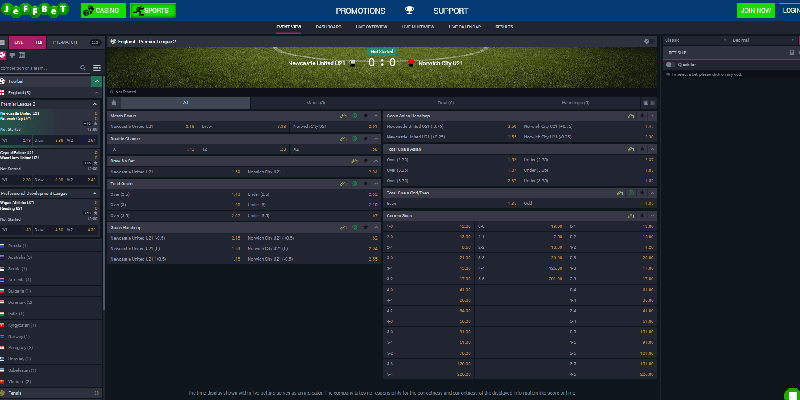
Task: Collapse the Football sport section
Action: 96,81
